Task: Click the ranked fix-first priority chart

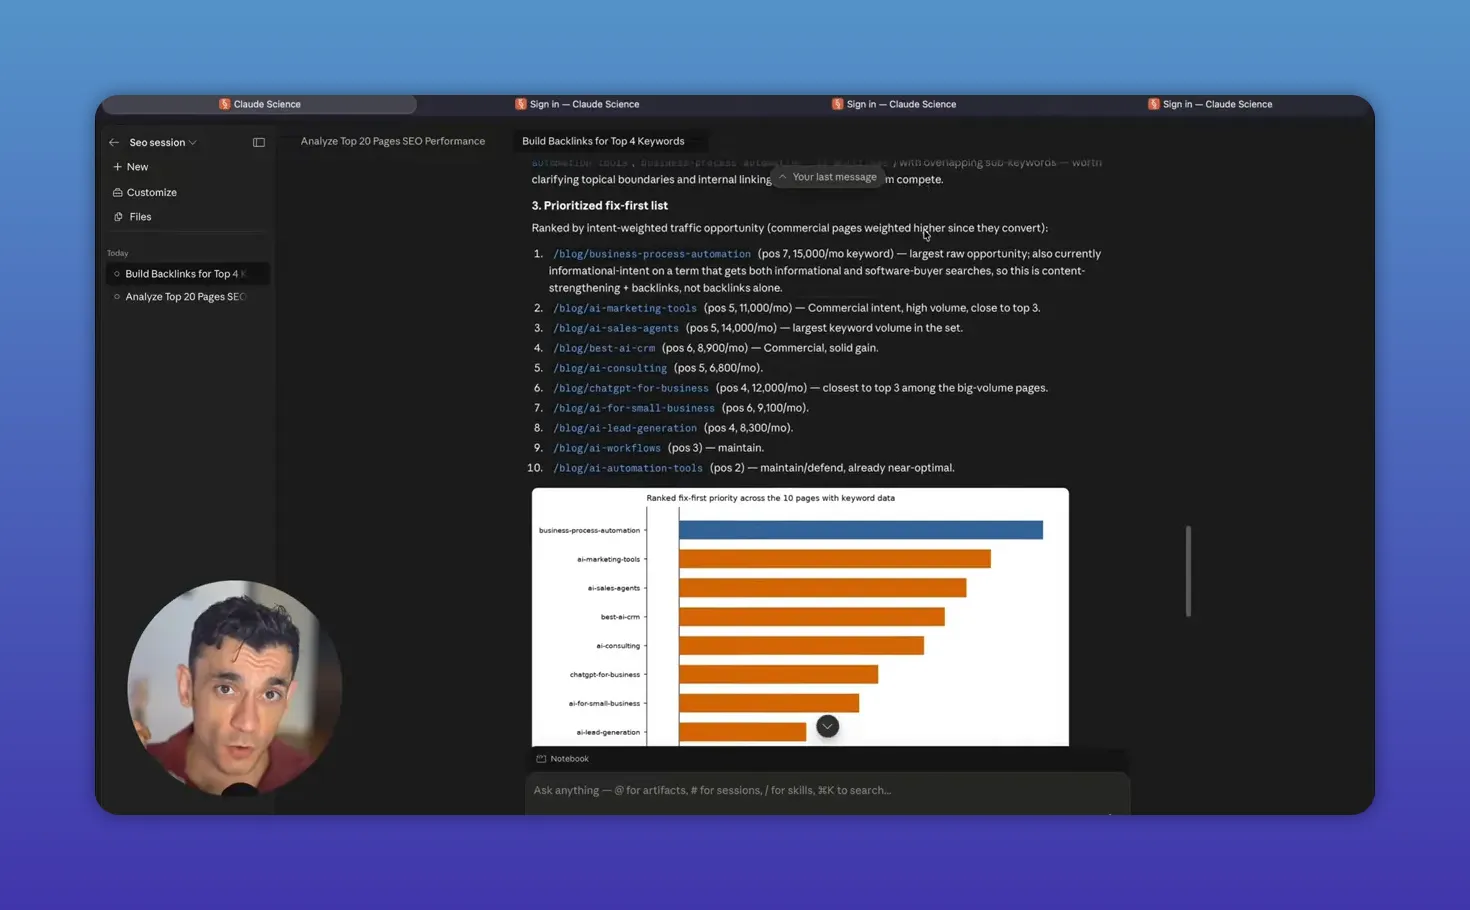Action: click(800, 617)
